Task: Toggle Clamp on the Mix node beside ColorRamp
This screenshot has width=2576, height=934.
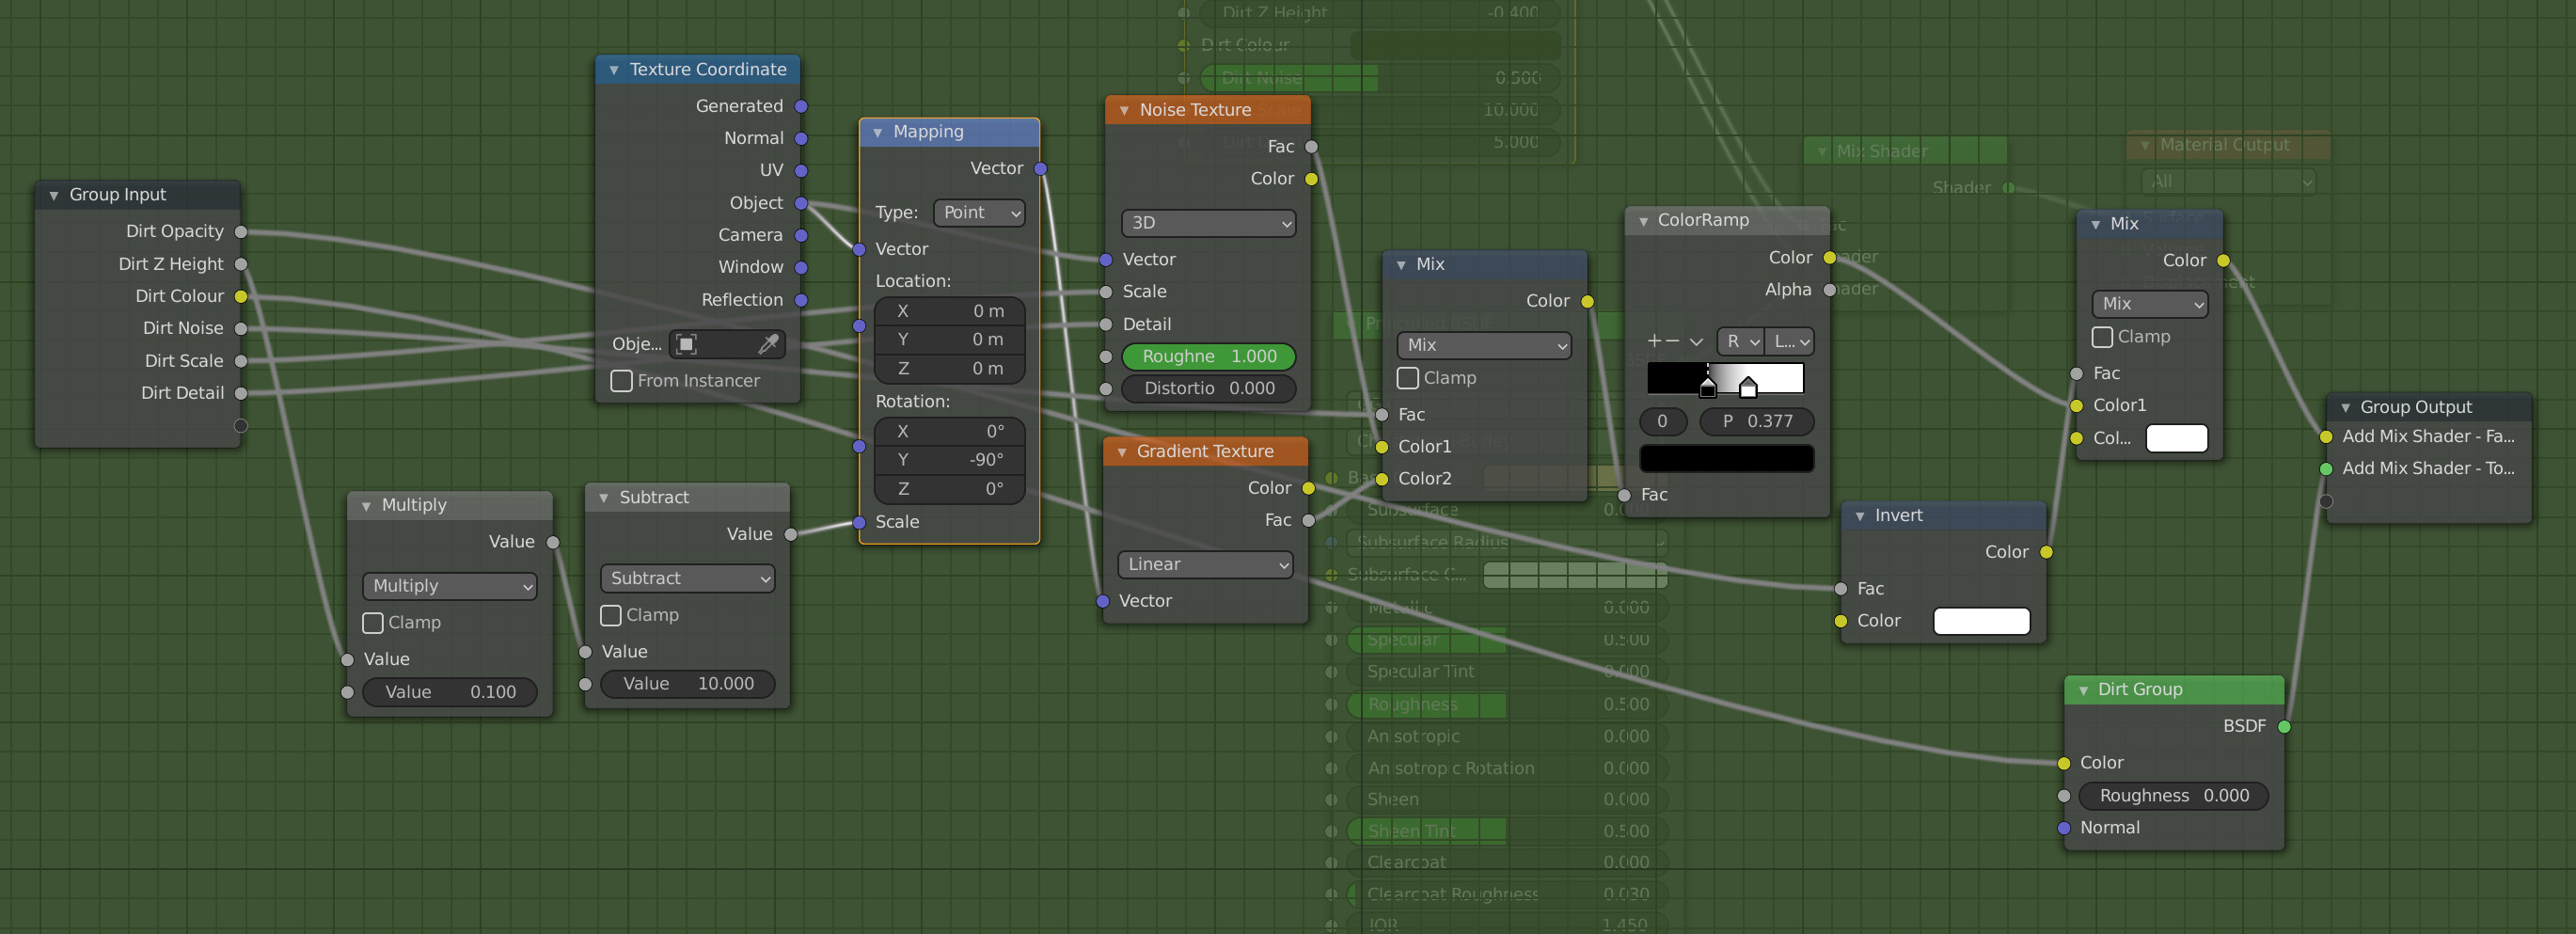Action: 1408,378
